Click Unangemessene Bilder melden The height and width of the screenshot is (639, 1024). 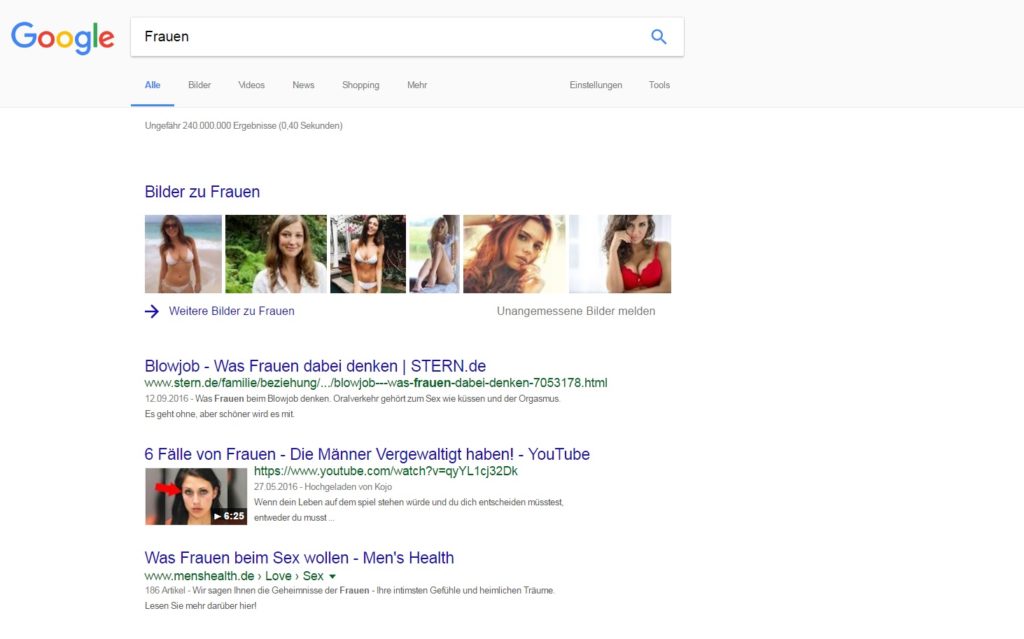[x=575, y=312]
